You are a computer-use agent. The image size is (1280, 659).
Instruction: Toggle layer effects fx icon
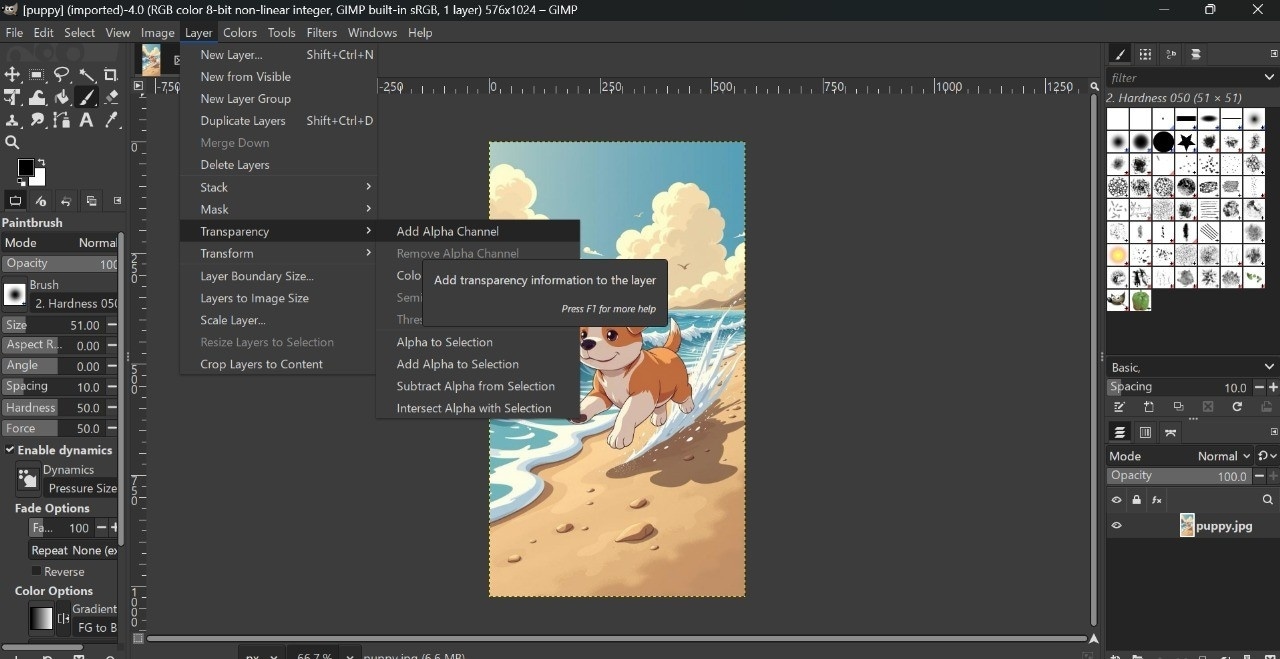1157,500
